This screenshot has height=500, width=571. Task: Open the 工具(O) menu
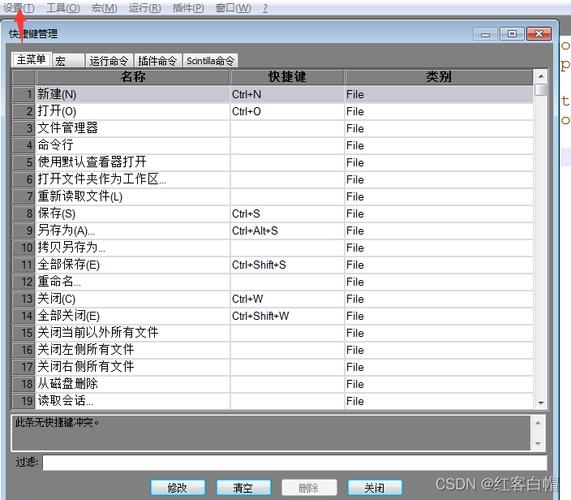(x=63, y=8)
